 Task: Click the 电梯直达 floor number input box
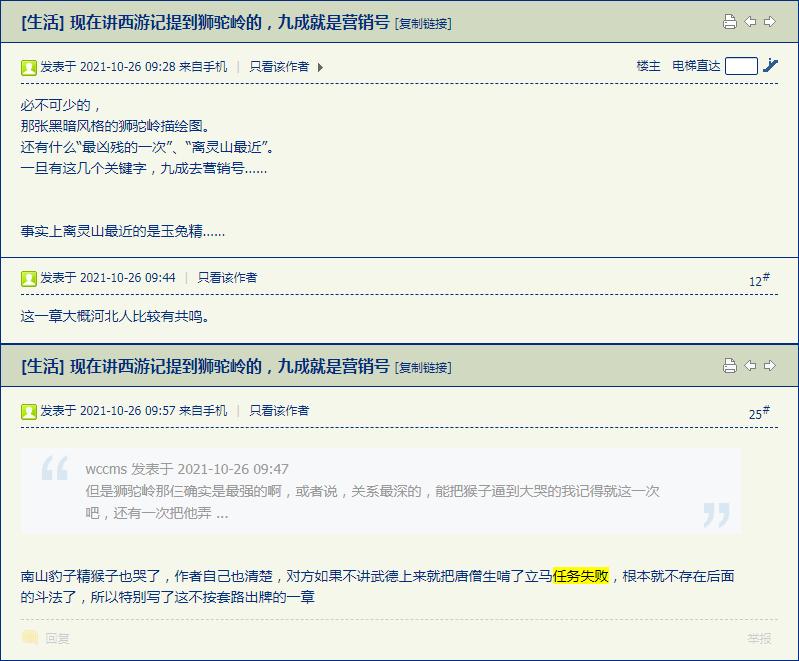point(741,66)
